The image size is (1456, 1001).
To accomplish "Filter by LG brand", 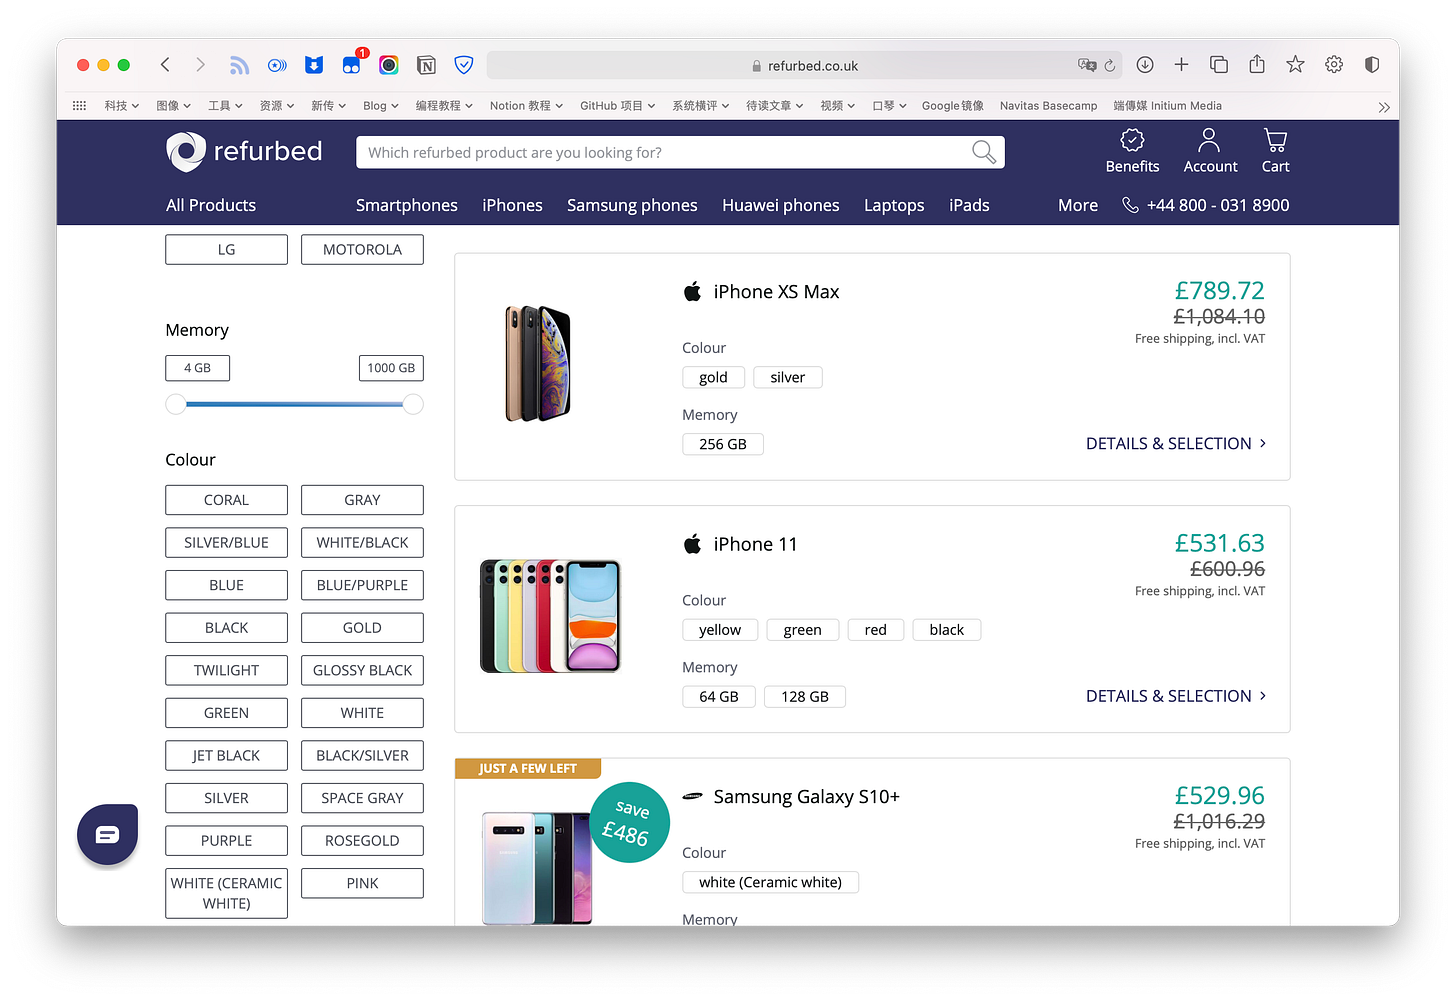I will pyautogui.click(x=226, y=250).
